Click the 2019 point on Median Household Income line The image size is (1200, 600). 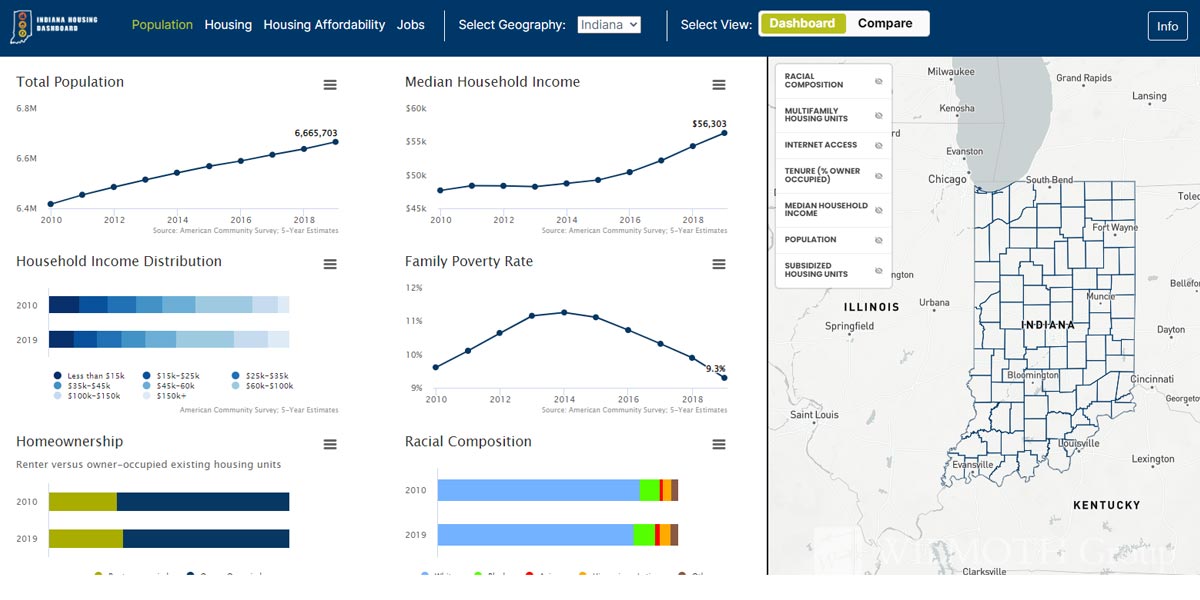tap(724, 133)
